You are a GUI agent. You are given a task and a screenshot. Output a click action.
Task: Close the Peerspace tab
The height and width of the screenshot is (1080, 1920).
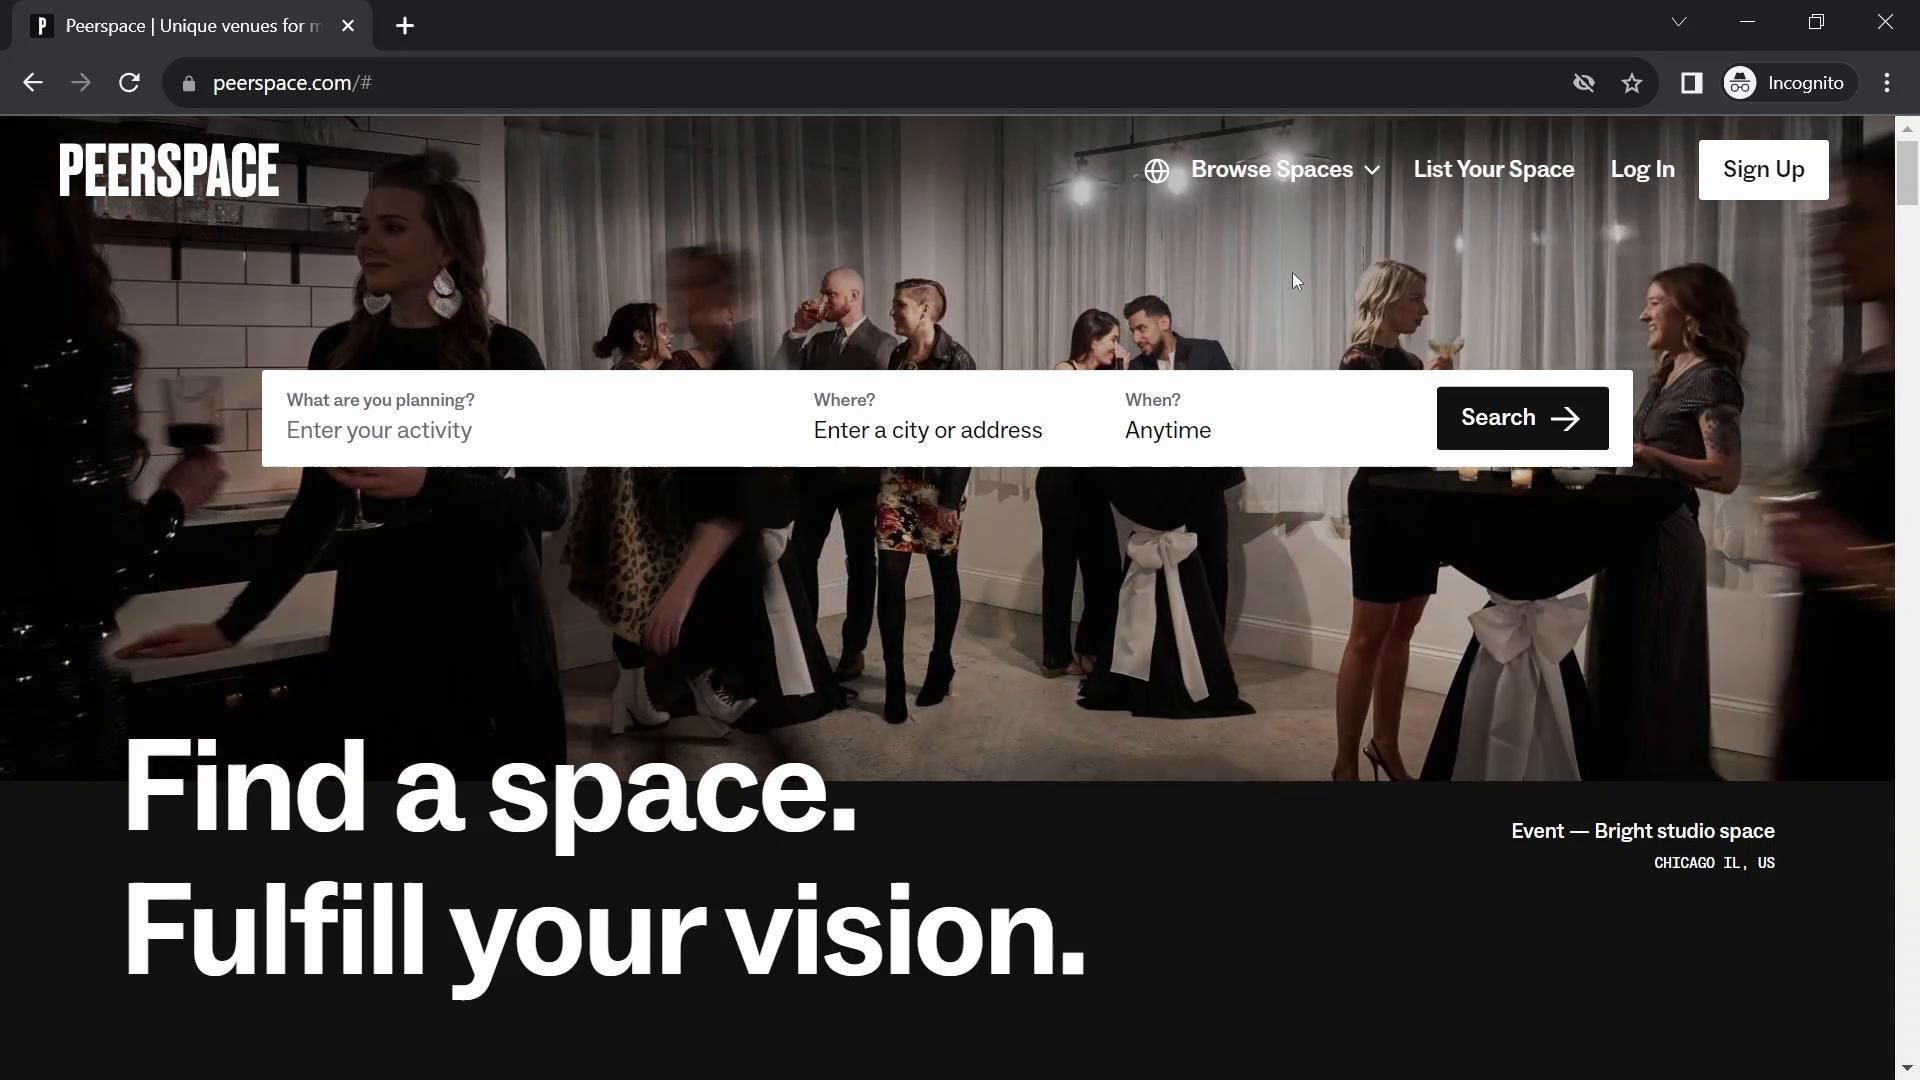348,26
